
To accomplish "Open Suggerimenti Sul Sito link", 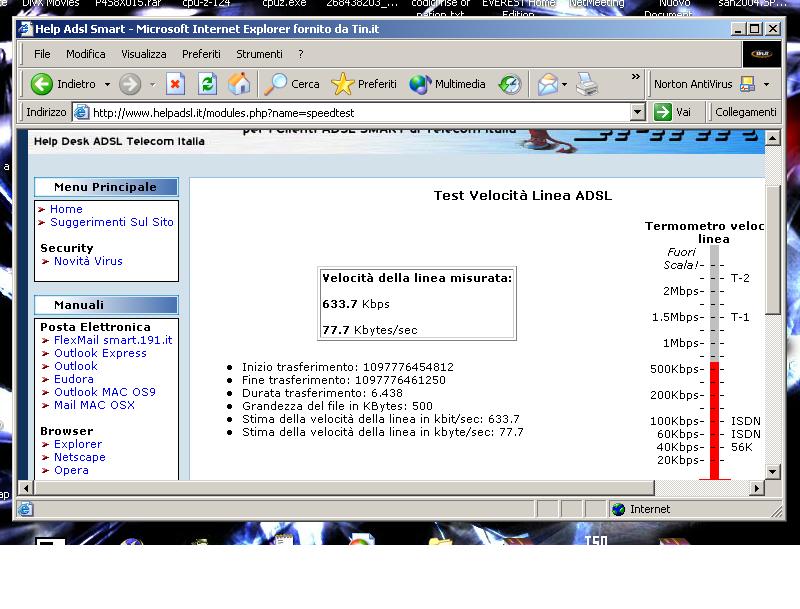I will pyautogui.click(x=112, y=222).
